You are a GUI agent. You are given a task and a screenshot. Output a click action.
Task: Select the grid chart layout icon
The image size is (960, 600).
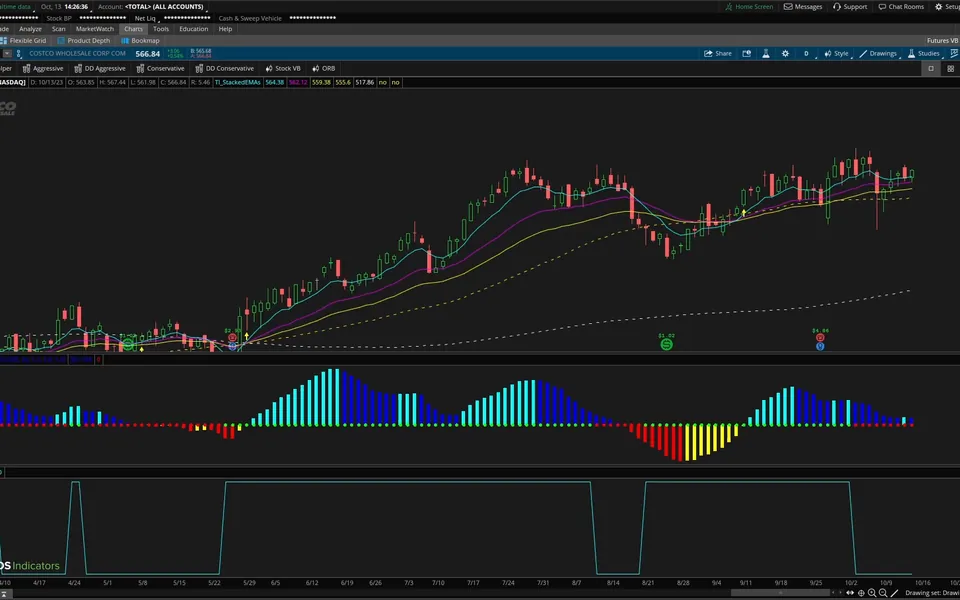[950, 69]
